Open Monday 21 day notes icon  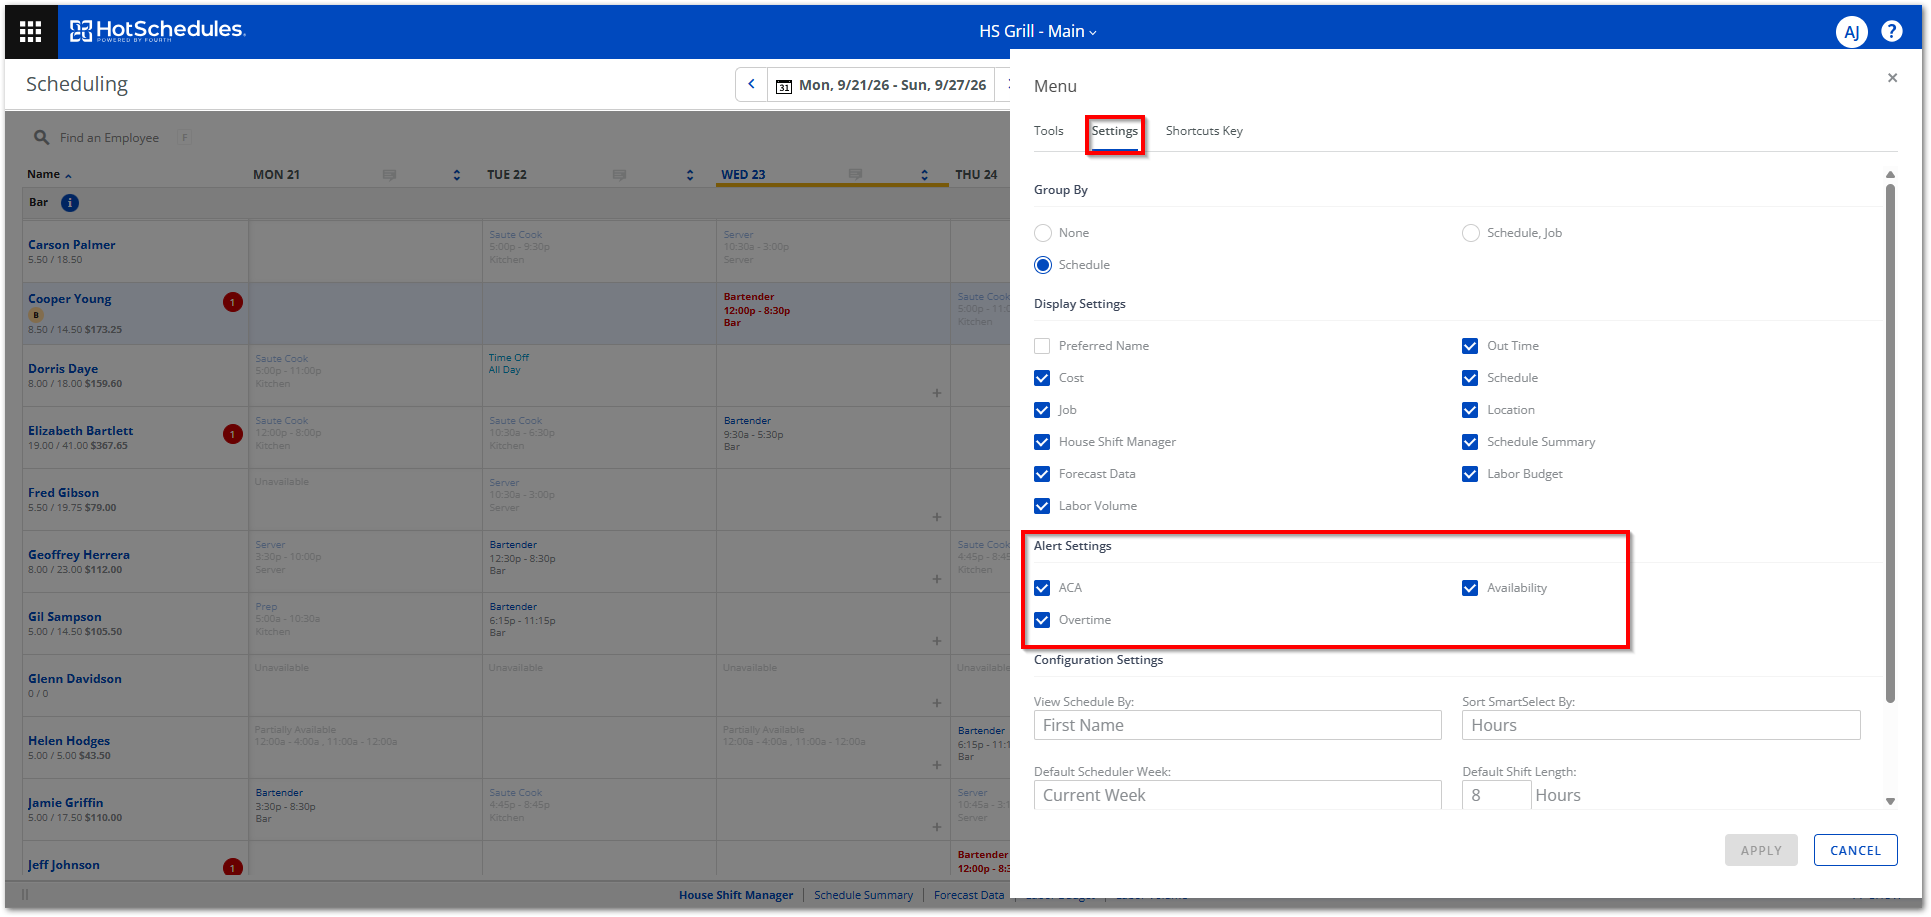click(x=389, y=175)
